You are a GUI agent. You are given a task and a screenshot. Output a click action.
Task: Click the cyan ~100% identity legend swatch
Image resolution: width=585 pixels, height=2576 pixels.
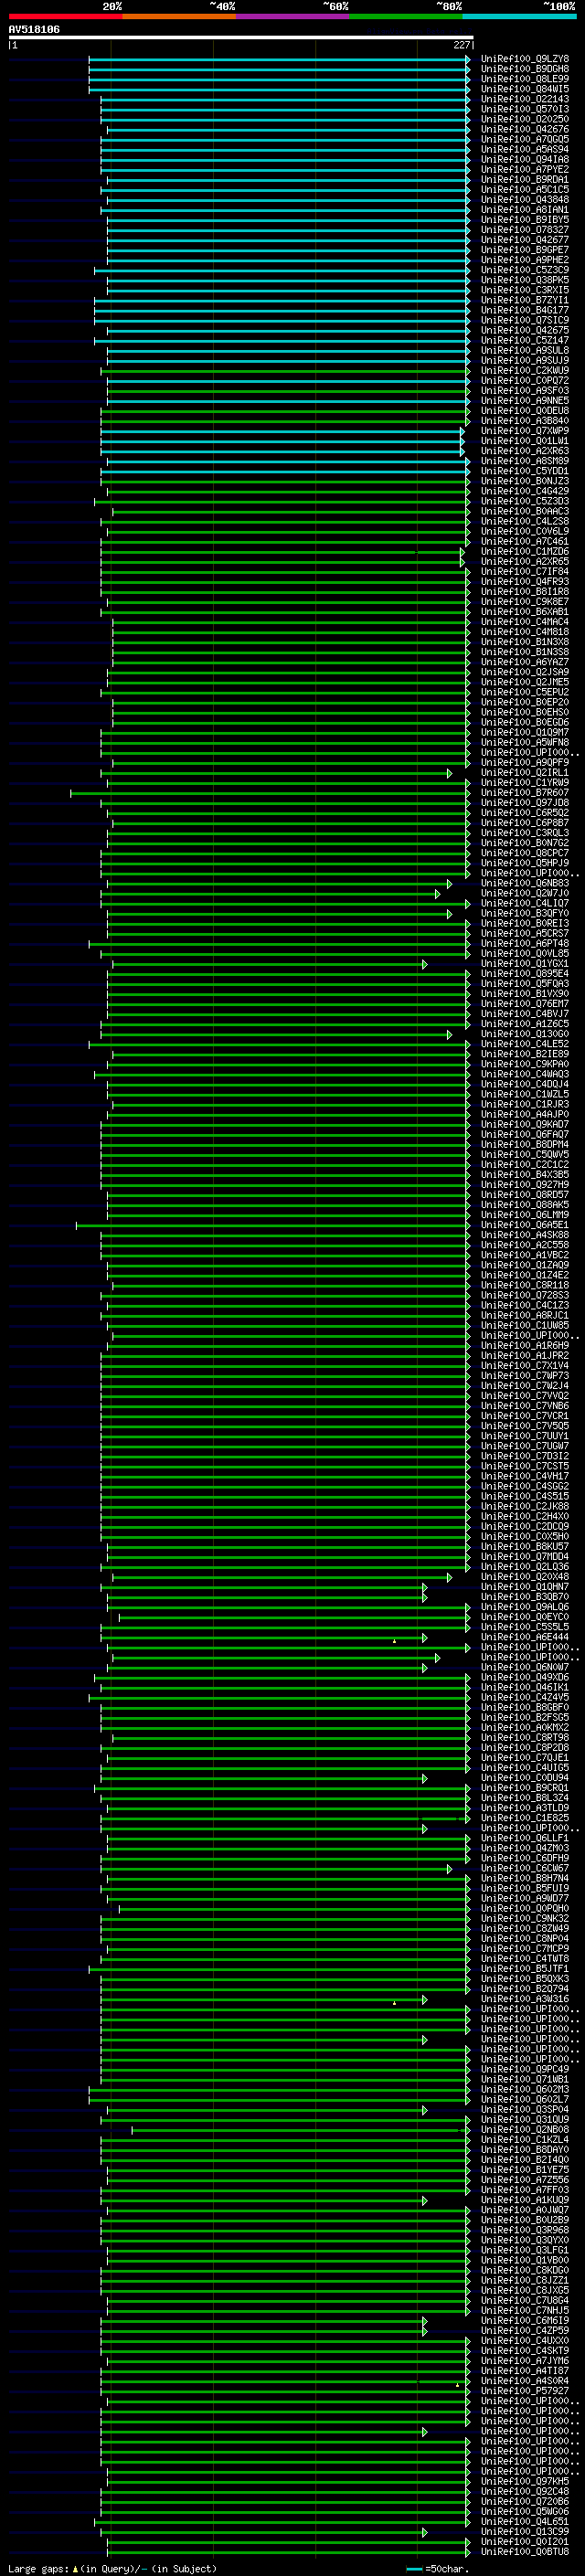[520, 16]
